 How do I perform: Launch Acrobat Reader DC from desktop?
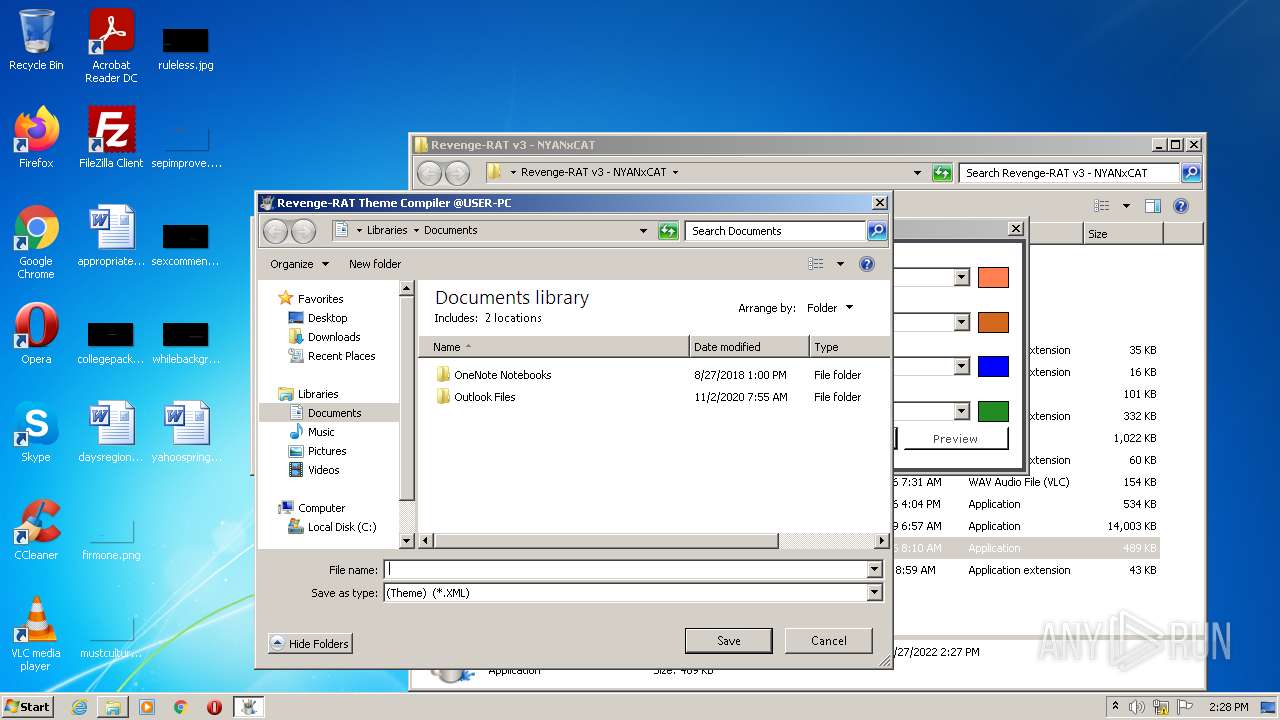click(x=111, y=46)
